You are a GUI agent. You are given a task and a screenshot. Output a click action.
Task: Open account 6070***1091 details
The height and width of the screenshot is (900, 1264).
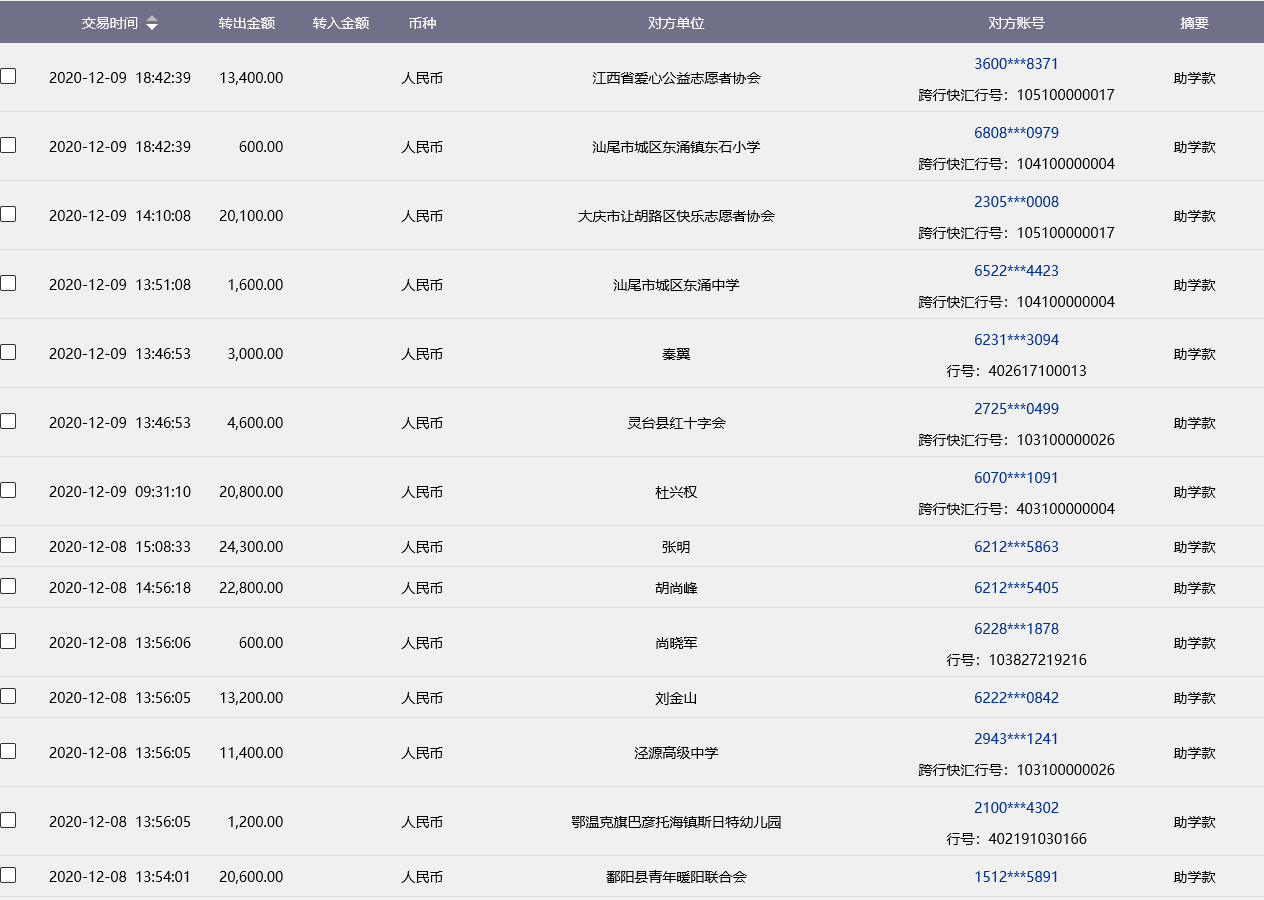1016,478
